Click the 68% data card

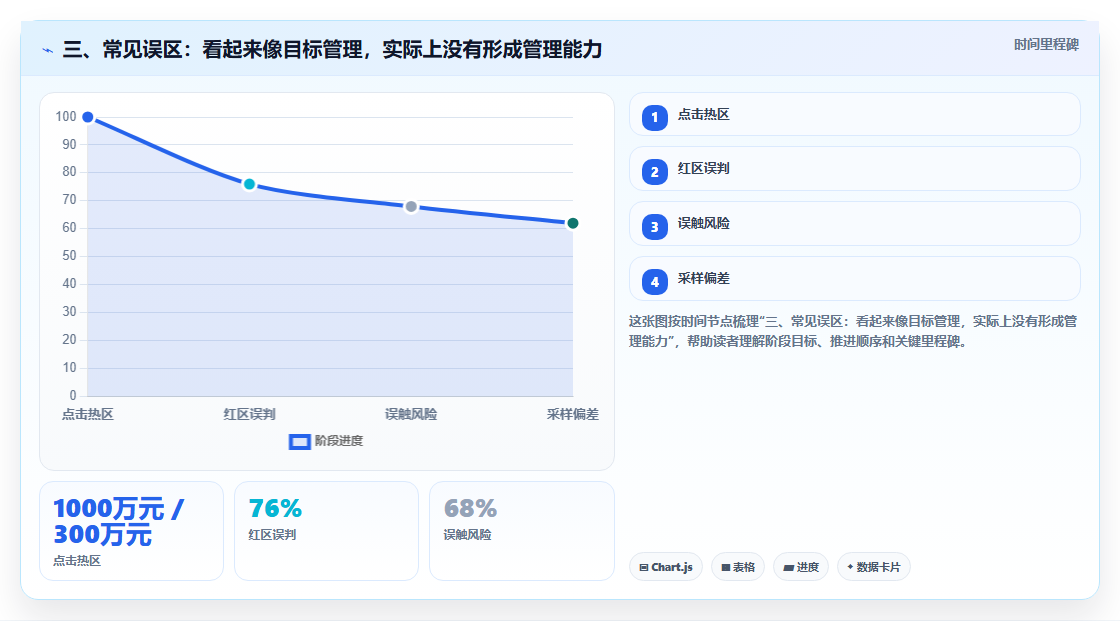[x=521, y=531]
